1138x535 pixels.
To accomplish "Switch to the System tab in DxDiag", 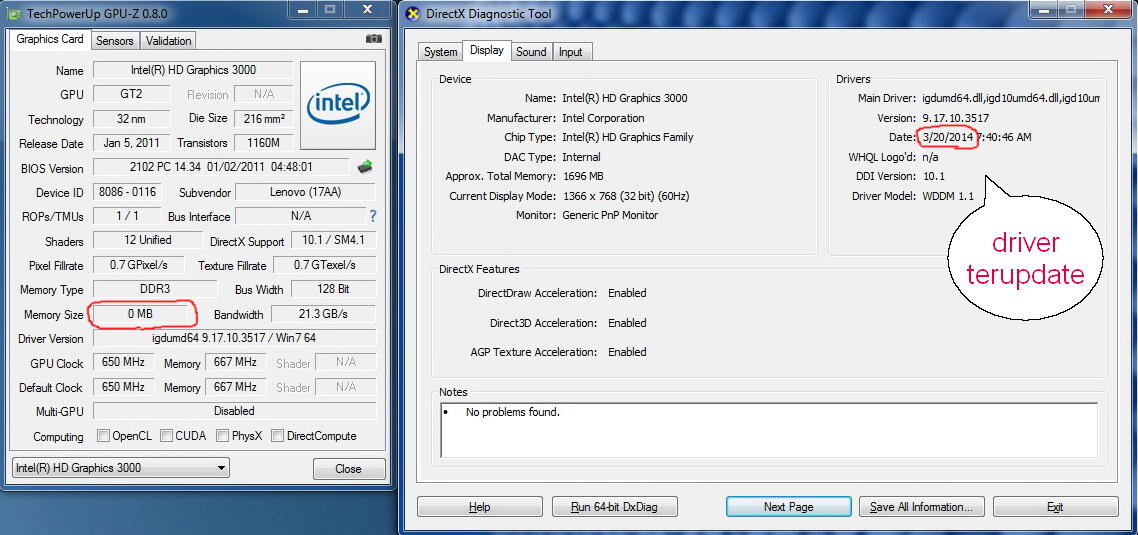I will (441, 52).
